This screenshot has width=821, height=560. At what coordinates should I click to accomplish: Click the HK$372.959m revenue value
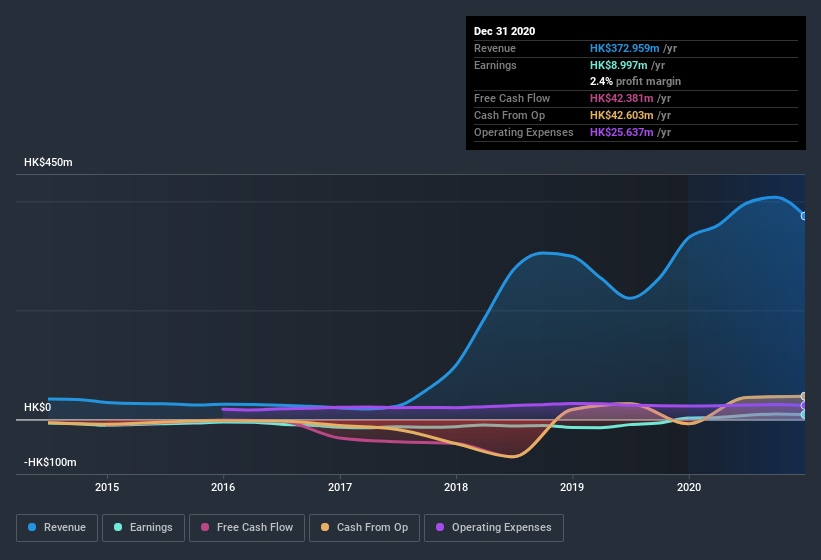pyautogui.click(x=624, y=48)
